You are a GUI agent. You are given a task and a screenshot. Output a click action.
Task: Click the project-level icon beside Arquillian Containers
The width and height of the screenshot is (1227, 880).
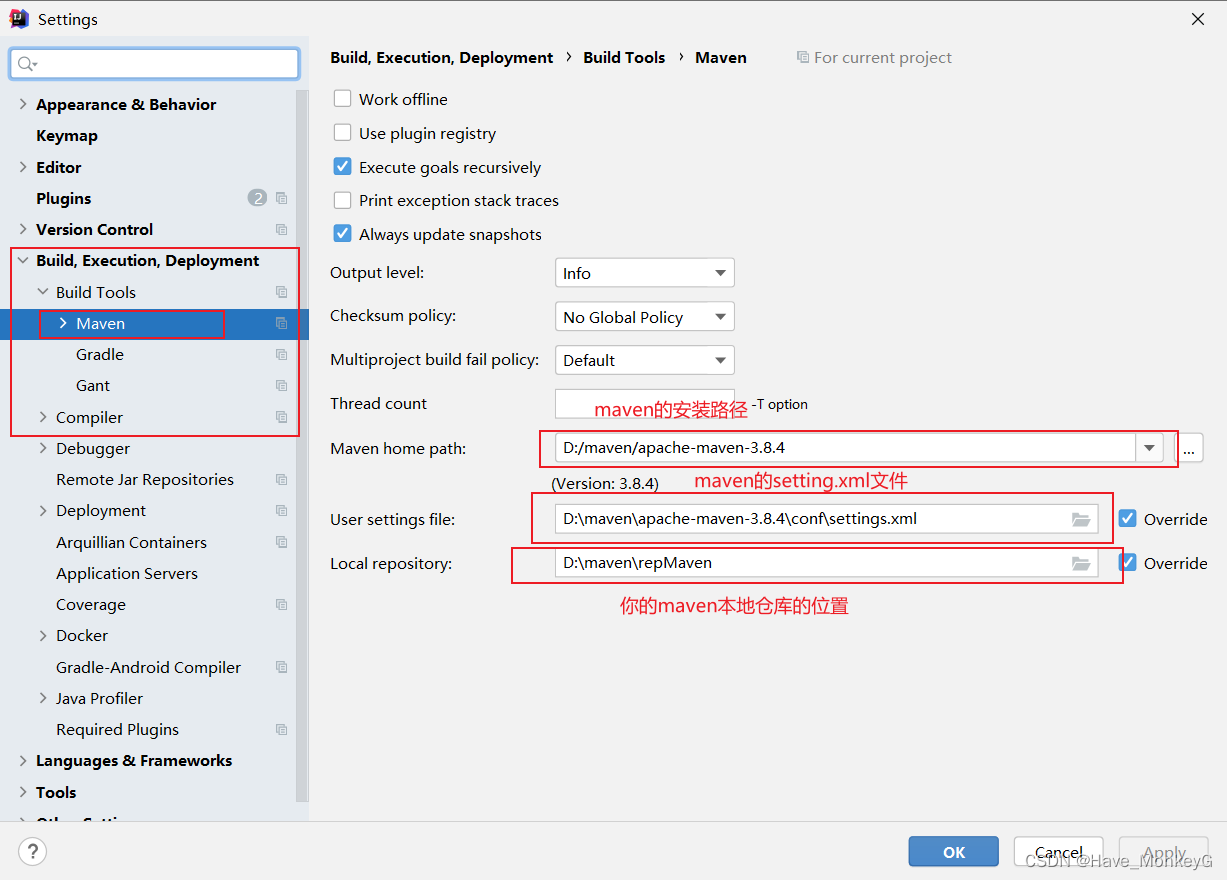tap(281, 542)
